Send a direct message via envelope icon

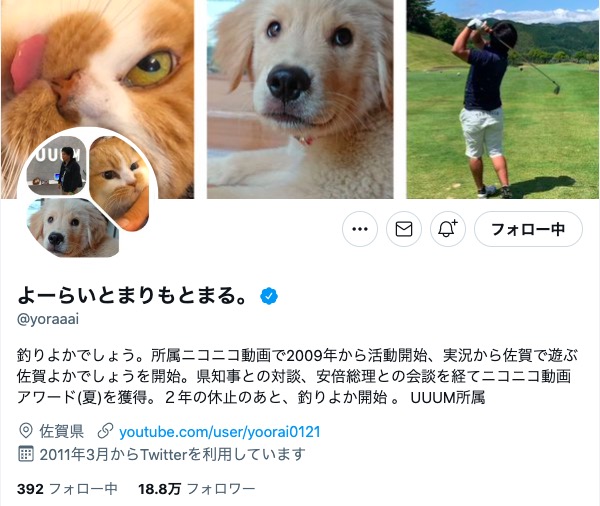coord(404,229)
